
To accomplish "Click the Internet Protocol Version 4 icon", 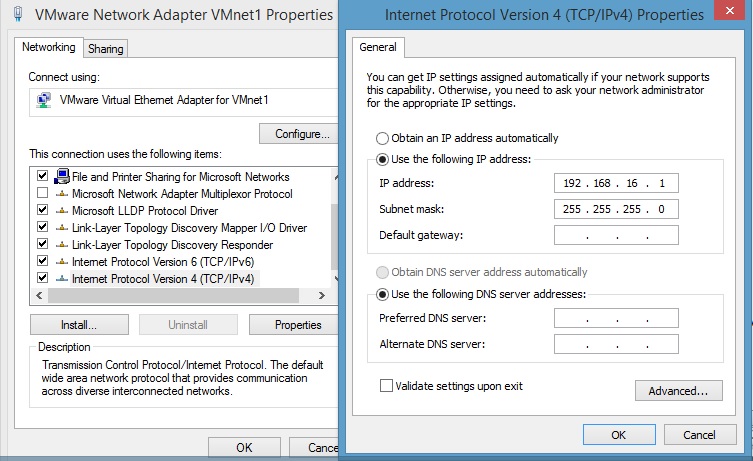I will click(62, 278).
